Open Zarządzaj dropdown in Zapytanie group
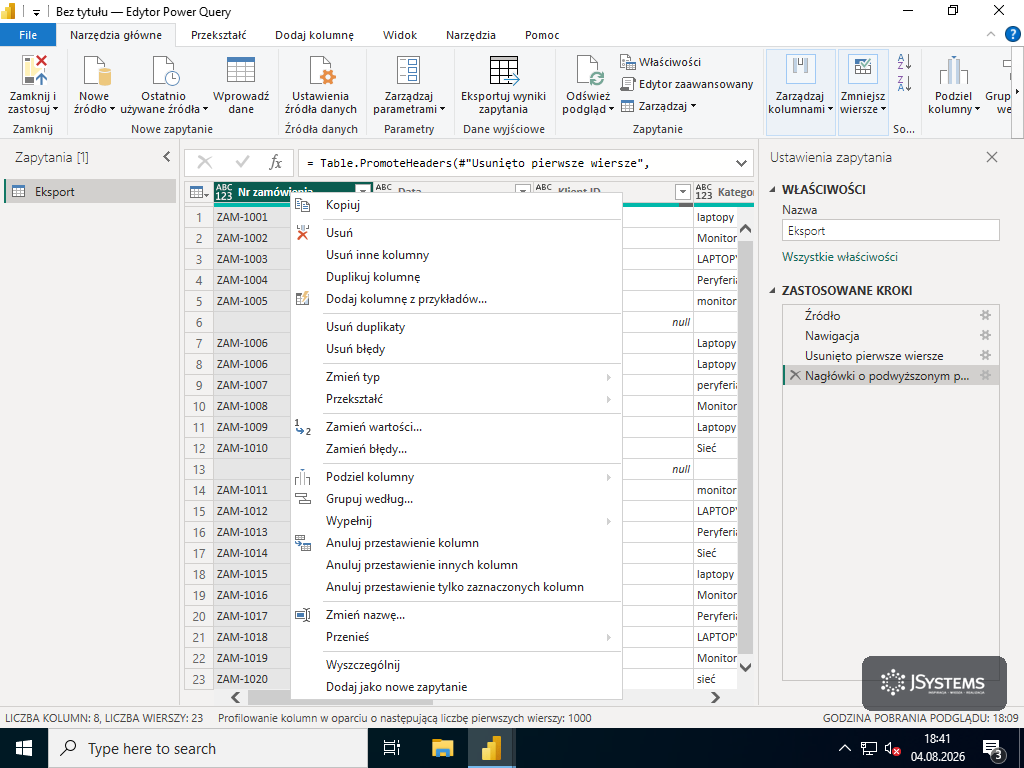Image resolution: width=1024 pixels, height=768 pixels. pos(658,106)
